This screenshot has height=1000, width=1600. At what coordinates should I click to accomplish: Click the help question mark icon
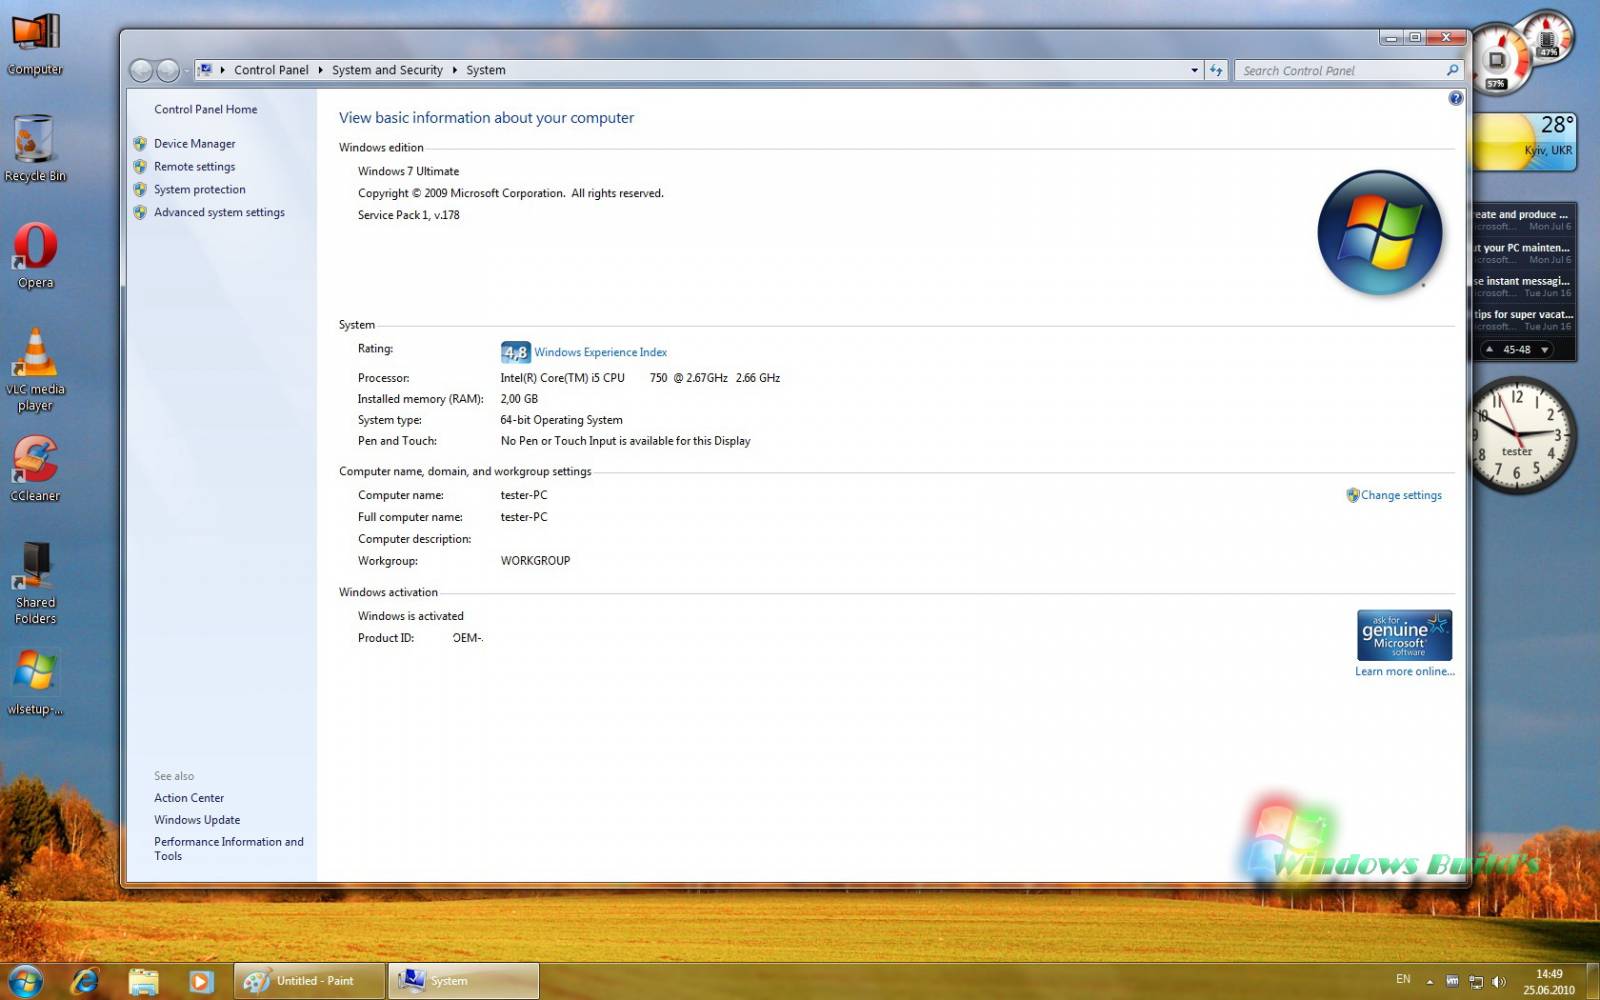click(1456, 98)
